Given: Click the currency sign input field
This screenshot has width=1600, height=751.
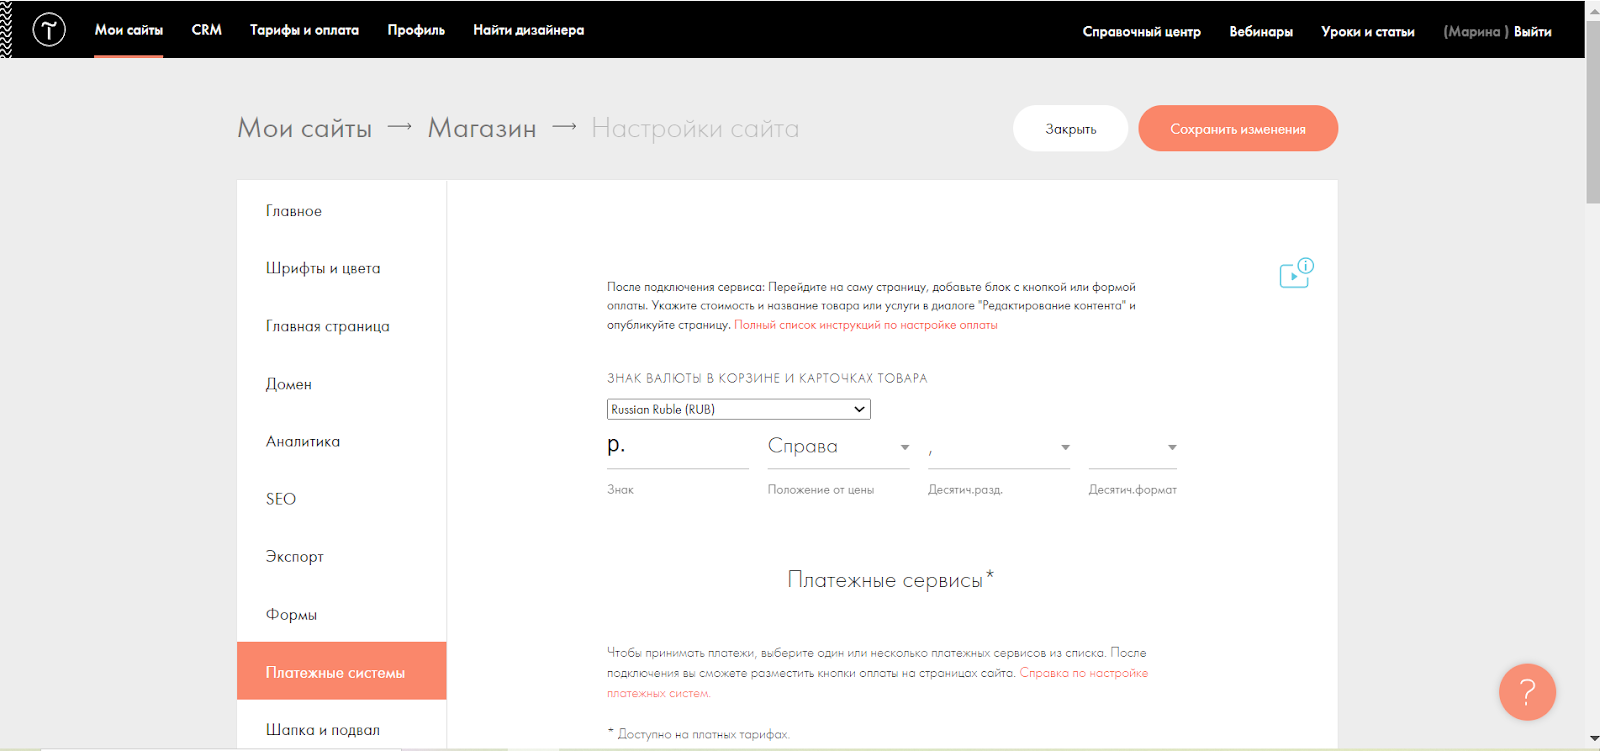Looking at the screenshot, I should (x=677, y=447).
